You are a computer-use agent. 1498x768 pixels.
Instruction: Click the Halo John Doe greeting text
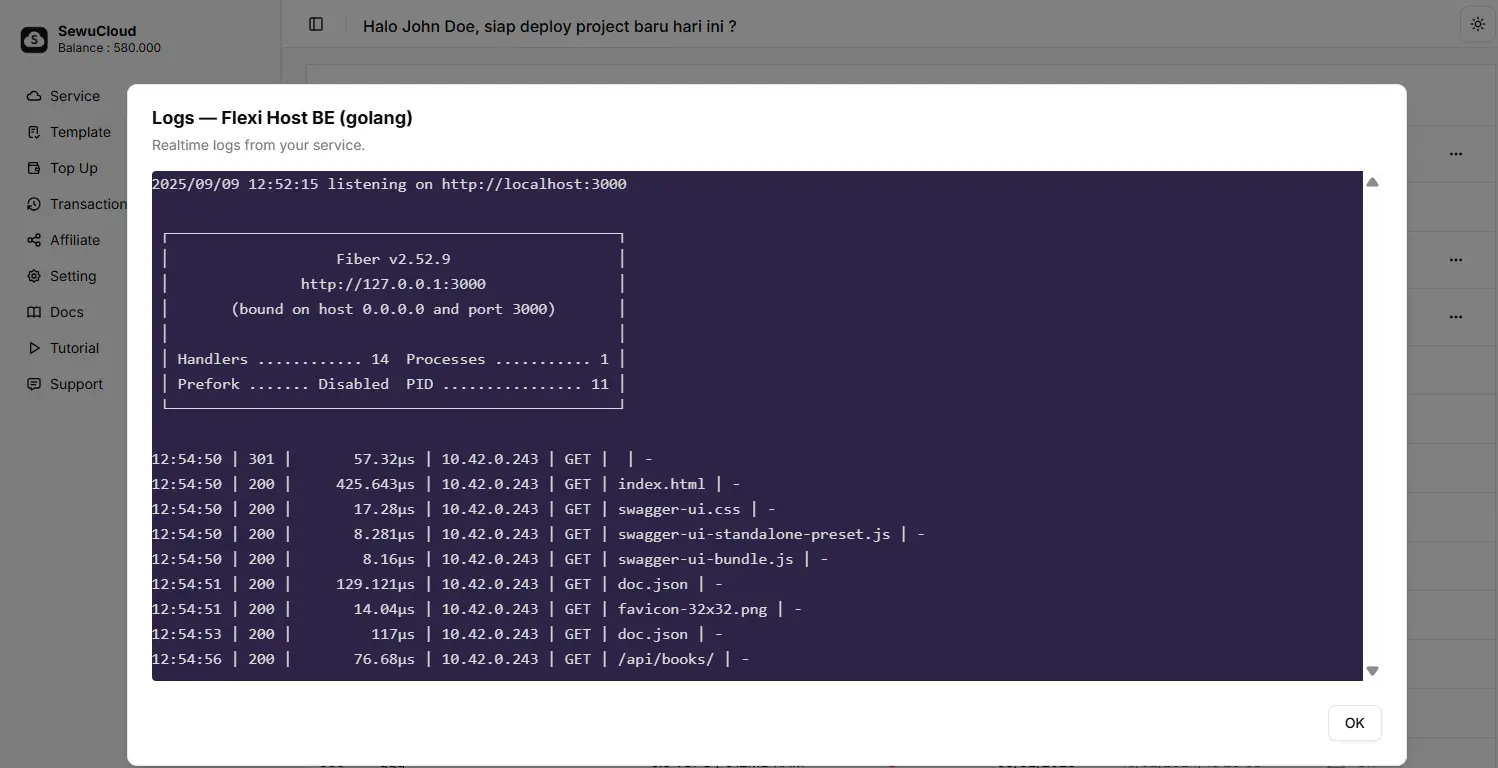(x=549, y=26)
